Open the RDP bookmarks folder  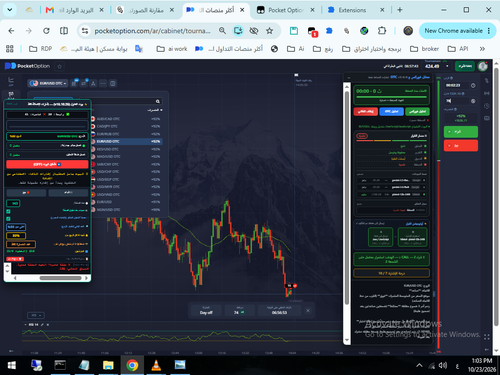click(40, 49)
